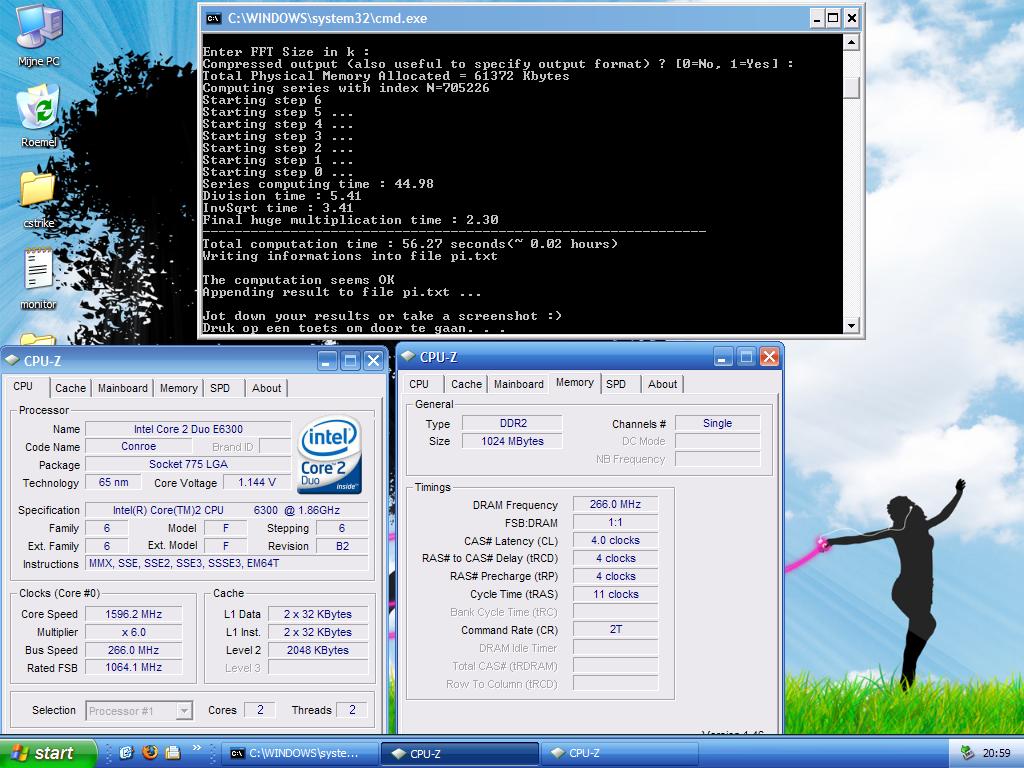Expand the quick launch chevron
1024x768 pixels.
click(x=196, y=748)
